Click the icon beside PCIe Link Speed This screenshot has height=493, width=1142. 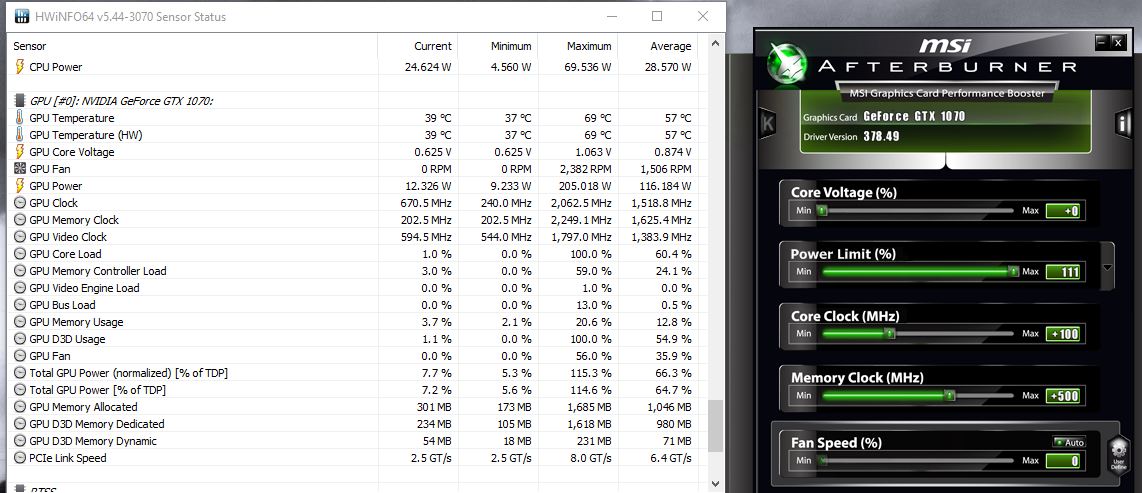pos(20,458)
